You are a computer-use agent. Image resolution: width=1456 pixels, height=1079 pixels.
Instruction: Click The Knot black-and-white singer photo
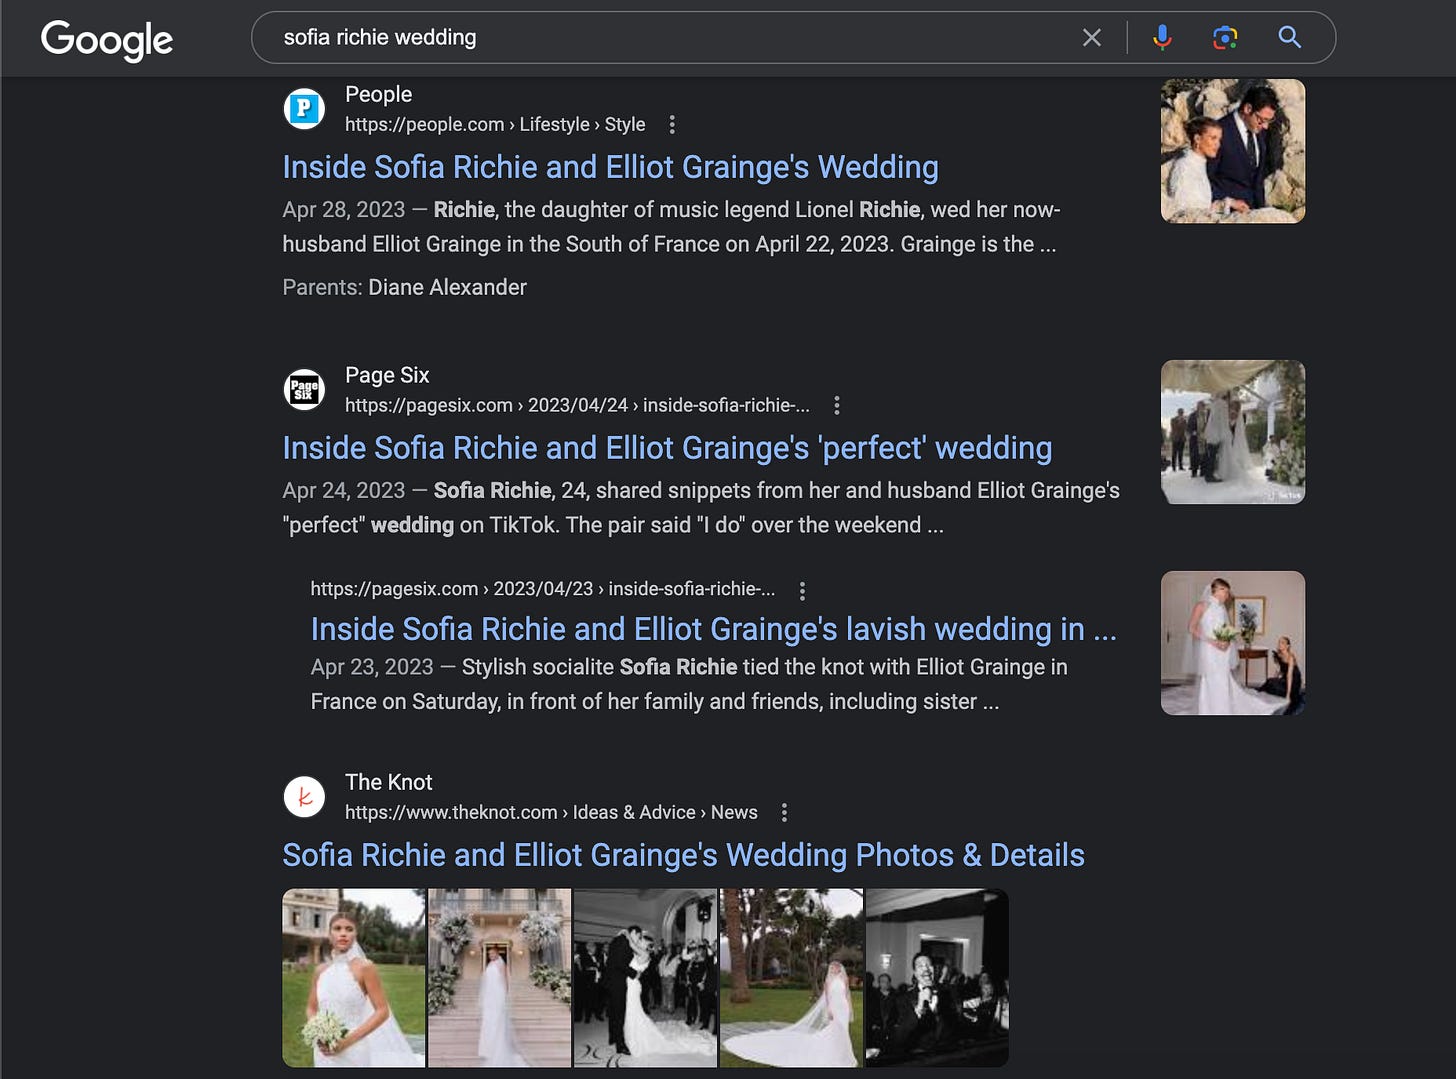pyautogui.click(x=937, y=978)
